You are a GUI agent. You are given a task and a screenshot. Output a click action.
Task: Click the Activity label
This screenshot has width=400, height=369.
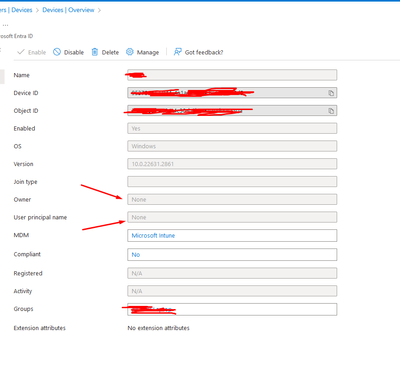(x=23, y=291)
